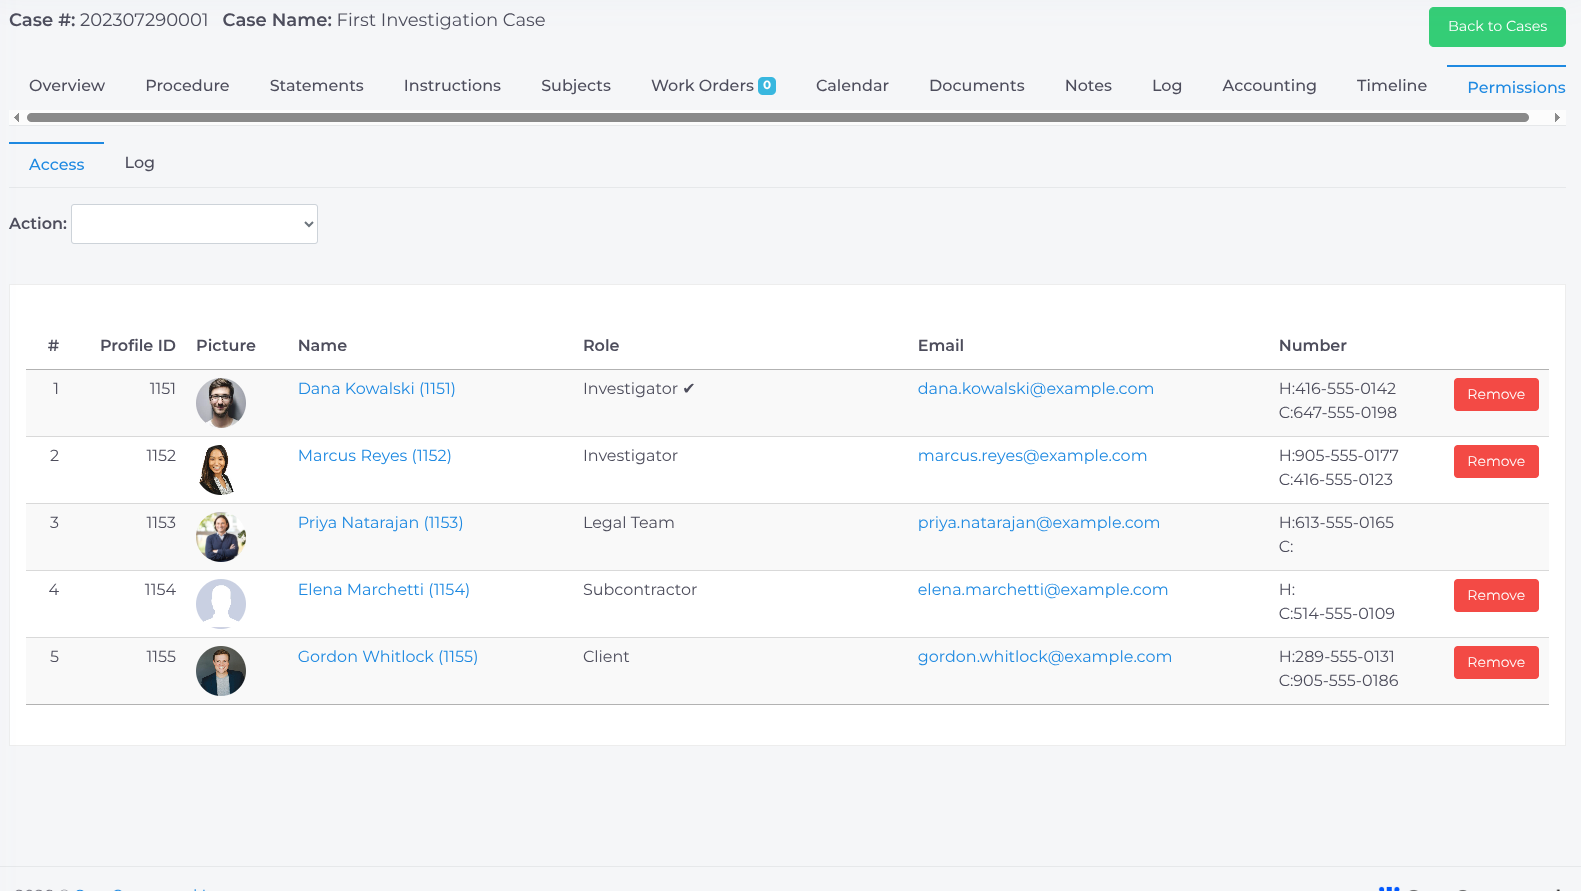The height and width of the screenshot is (891, 1581).
Task: Switch to the Log sub-tab under Permissions
Action: (140, 163)
